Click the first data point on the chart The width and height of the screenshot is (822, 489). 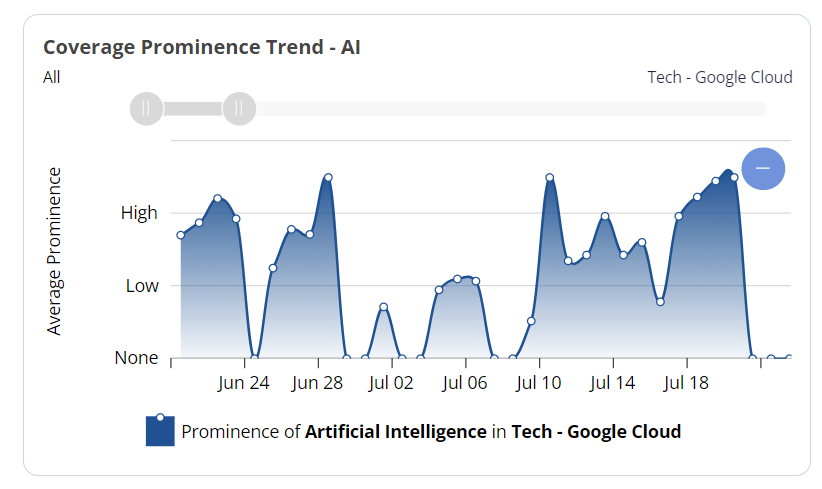coord(180,235)
